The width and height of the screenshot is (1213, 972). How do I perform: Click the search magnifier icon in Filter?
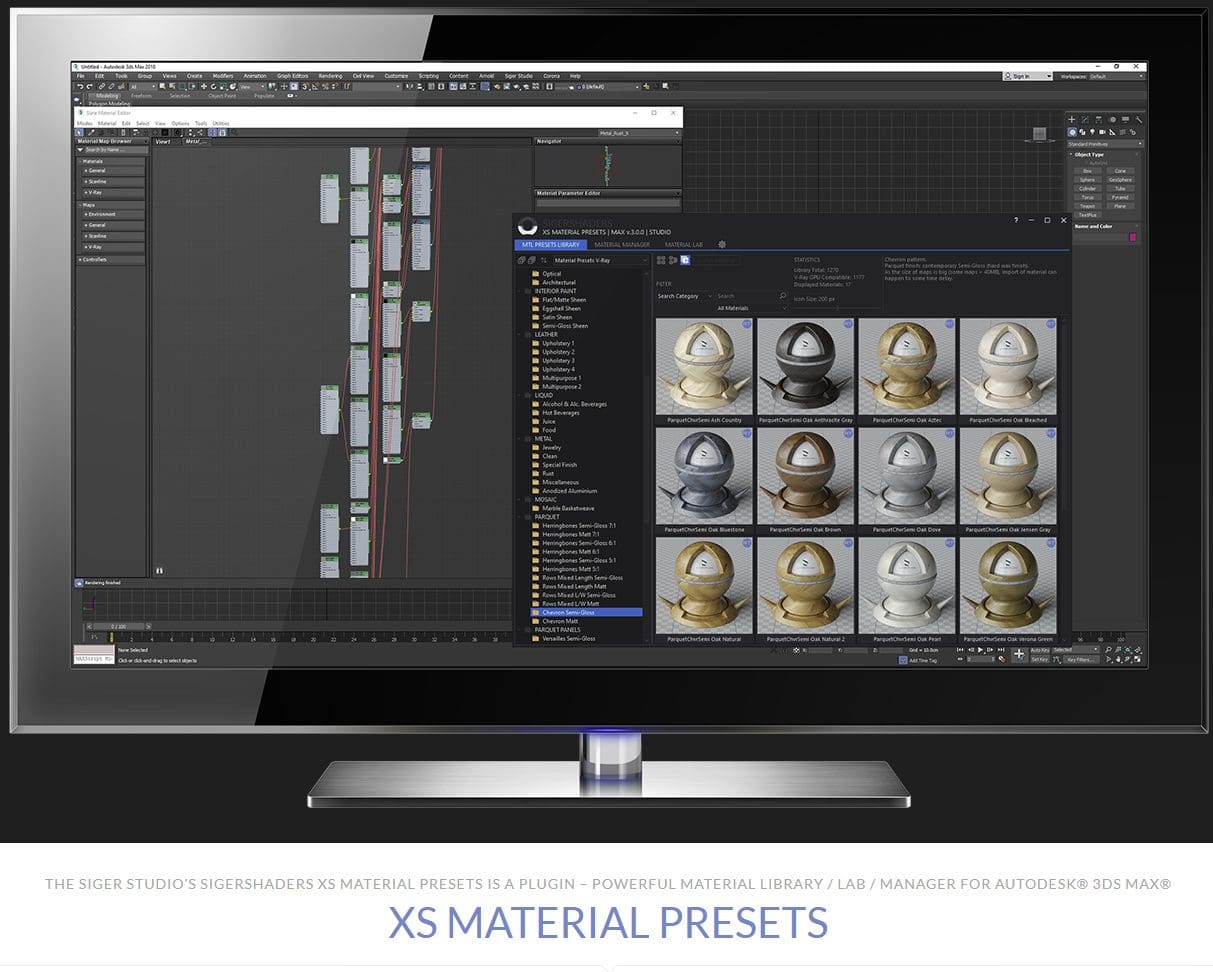point(783,296)
